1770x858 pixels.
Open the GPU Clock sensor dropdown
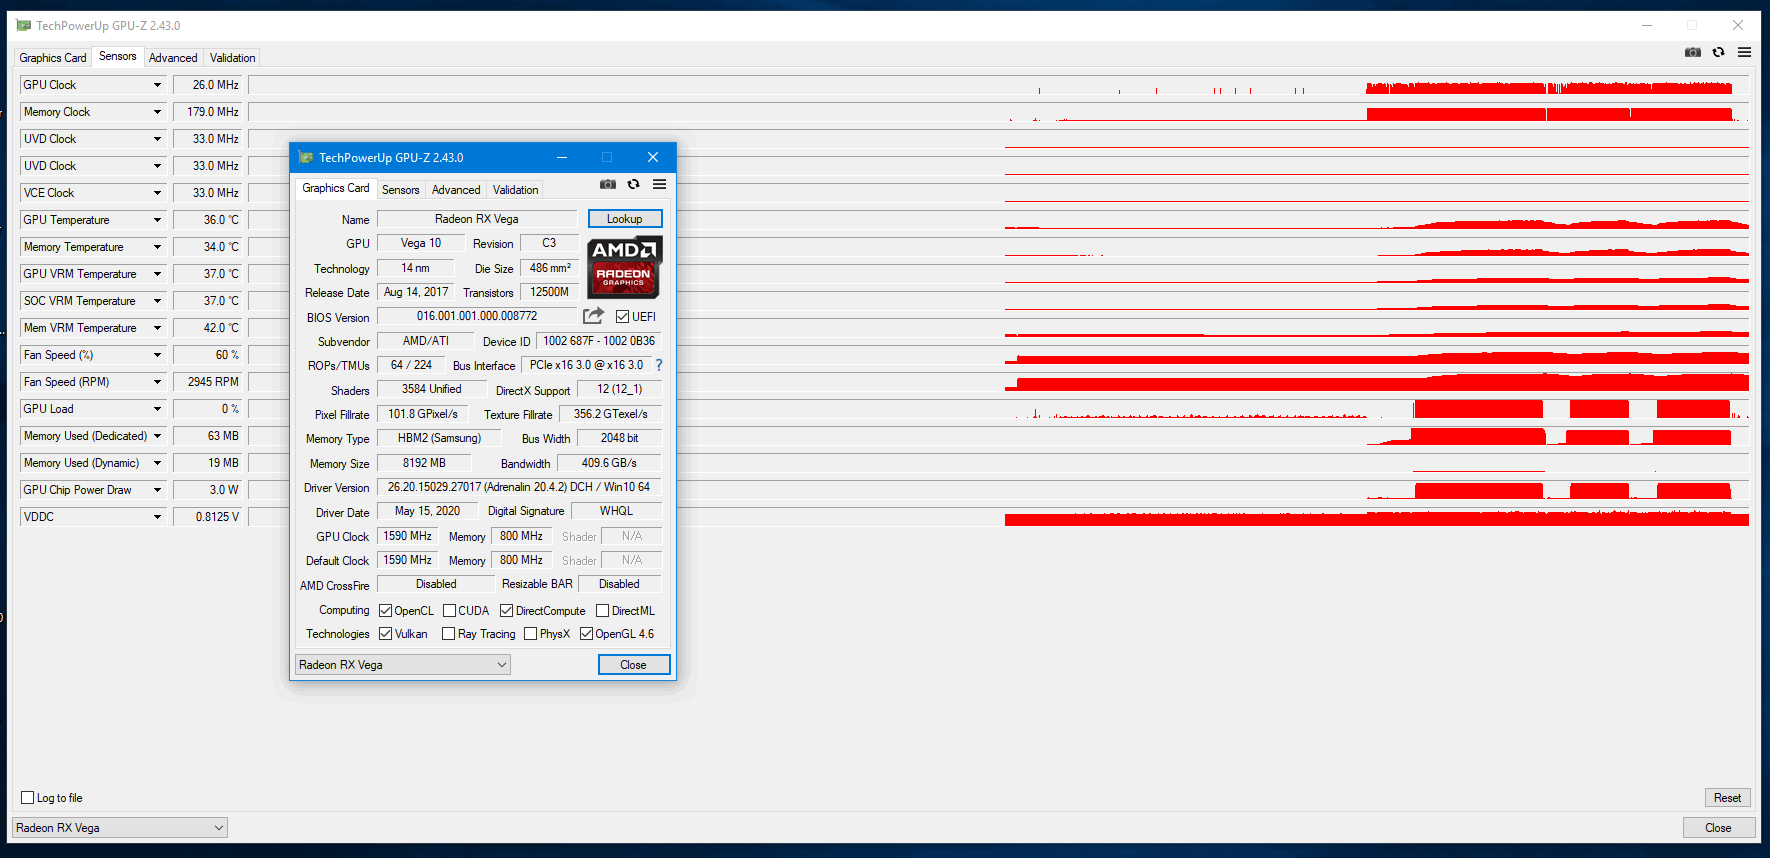click(x=157, y=85)
